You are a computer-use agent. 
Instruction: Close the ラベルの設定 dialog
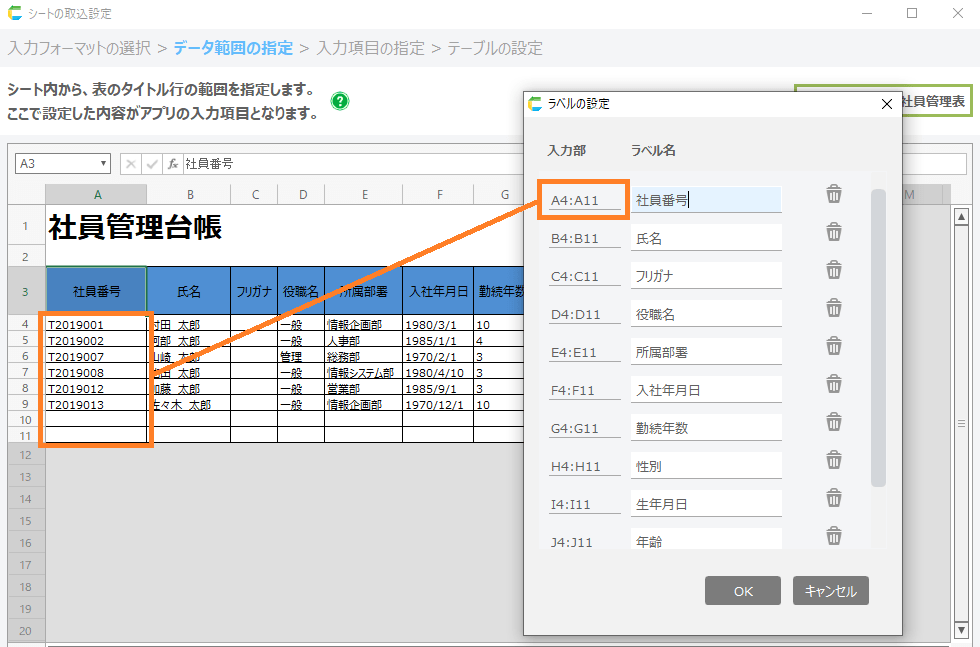tap(886, 104)
